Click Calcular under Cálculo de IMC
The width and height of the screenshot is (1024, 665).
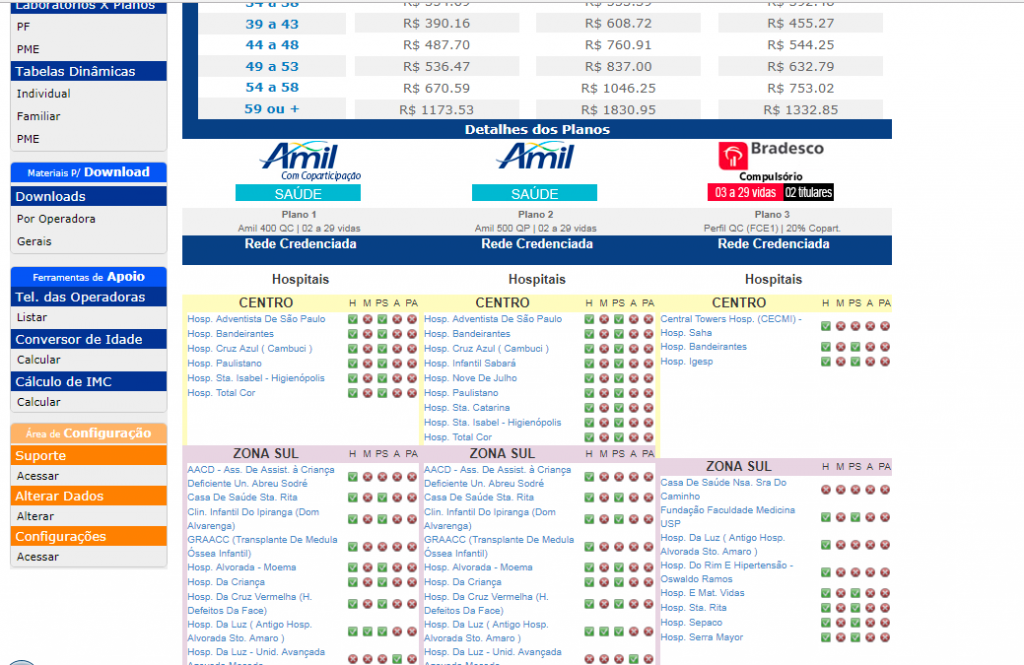[x=39, y=402]
